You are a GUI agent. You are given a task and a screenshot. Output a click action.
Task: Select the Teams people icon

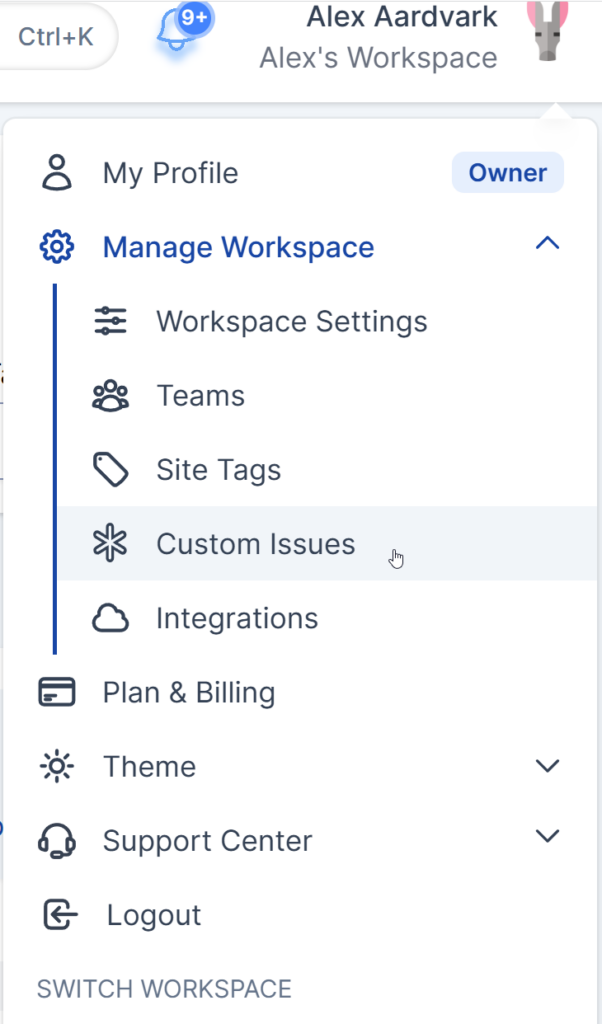pos(110,395)
